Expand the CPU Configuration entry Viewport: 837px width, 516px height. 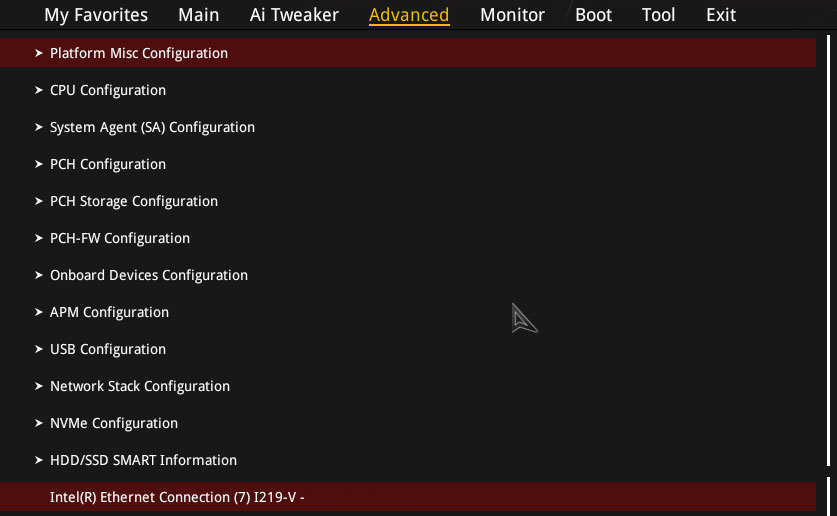[408, 90]
